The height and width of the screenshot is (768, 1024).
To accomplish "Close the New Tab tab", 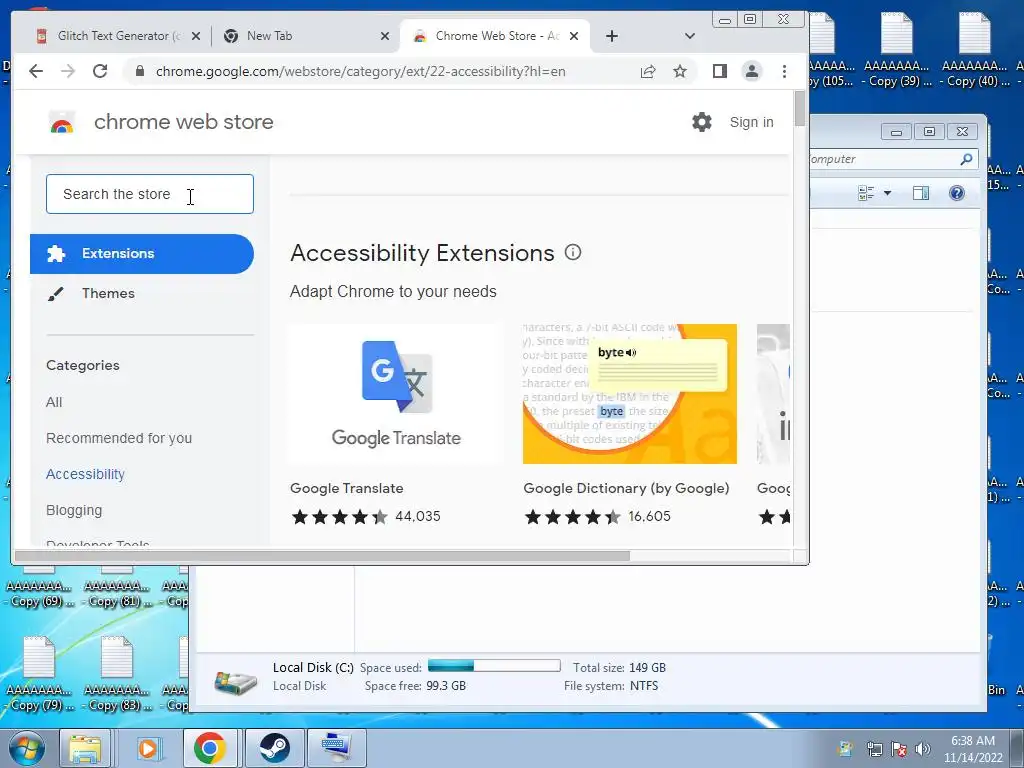I will coord(385,36).
